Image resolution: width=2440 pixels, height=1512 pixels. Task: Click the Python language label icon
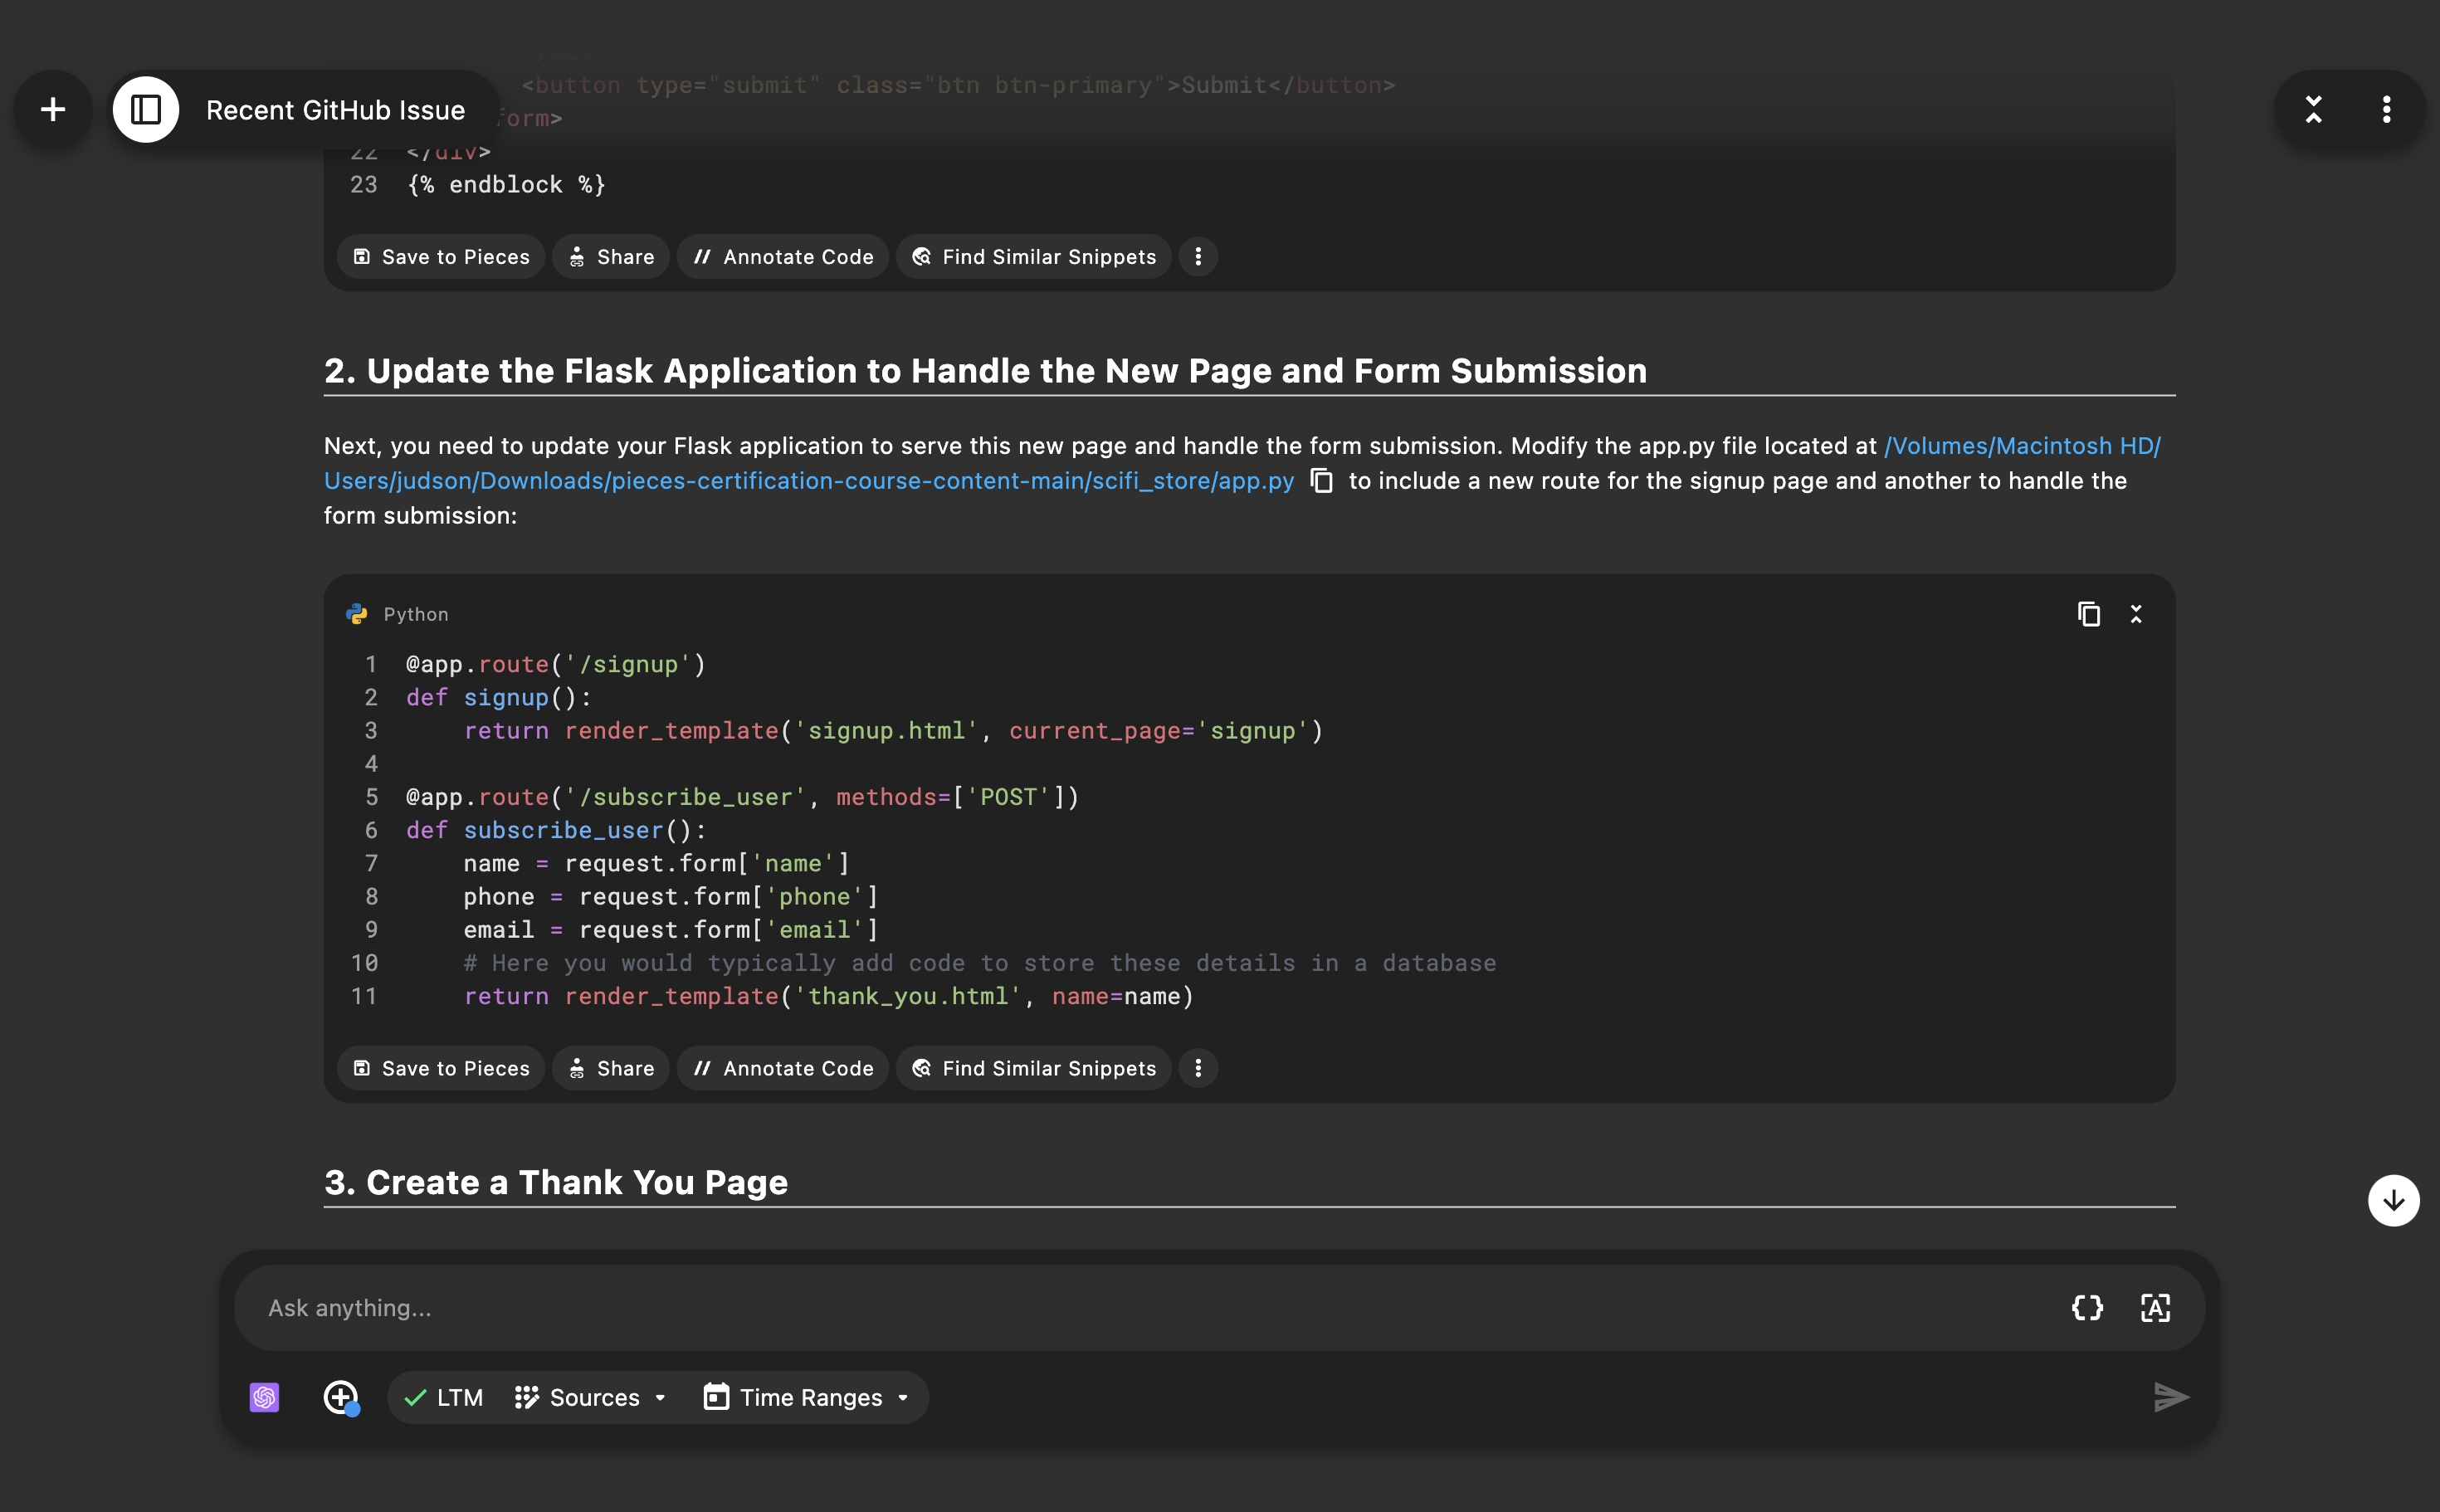click(x=357, y=614)
